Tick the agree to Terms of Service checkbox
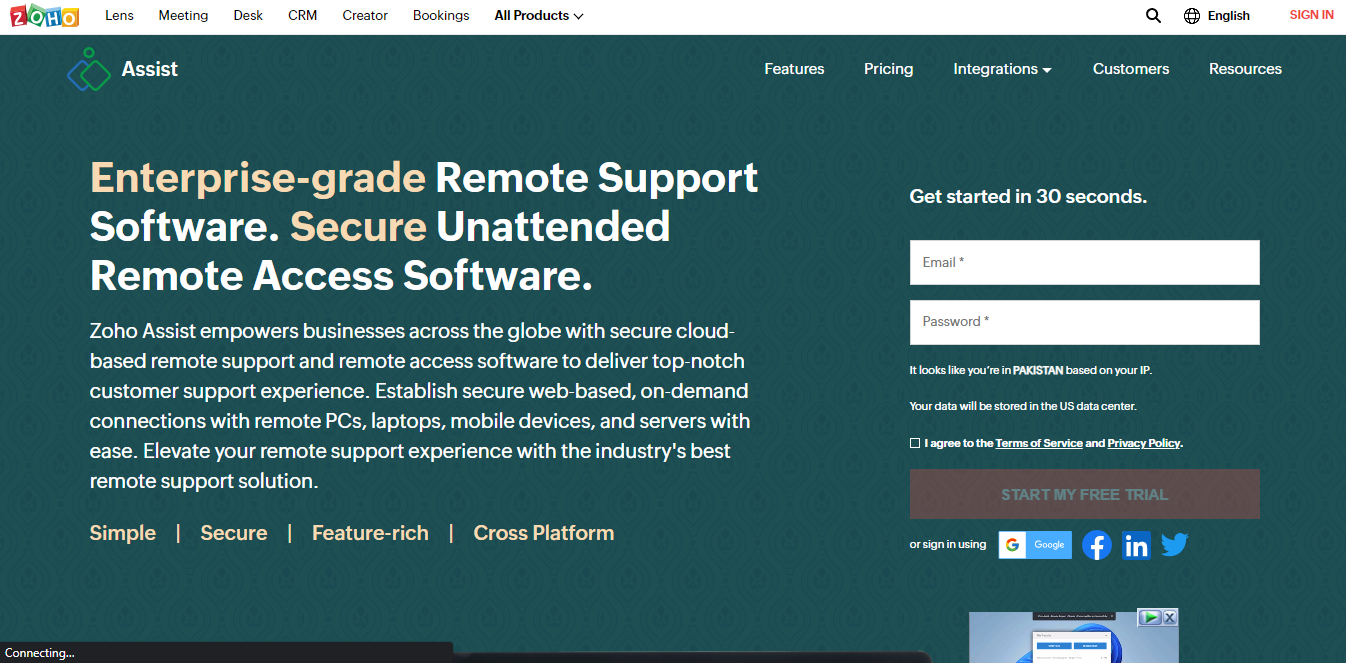 (x=915, y=443)
